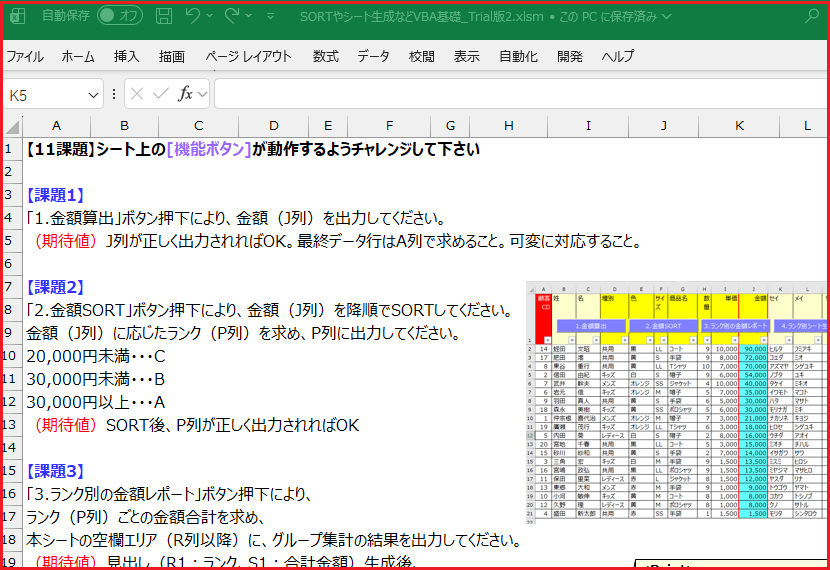Select column H header
This screenshot has width=830, height=570.
click(509, 126)
